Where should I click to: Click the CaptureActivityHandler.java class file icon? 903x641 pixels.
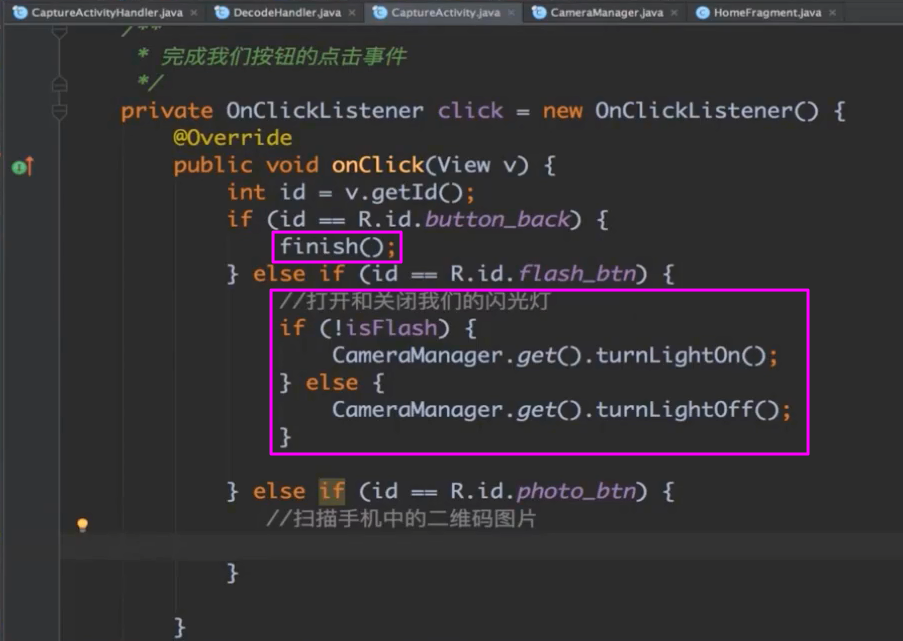[20, 12]
